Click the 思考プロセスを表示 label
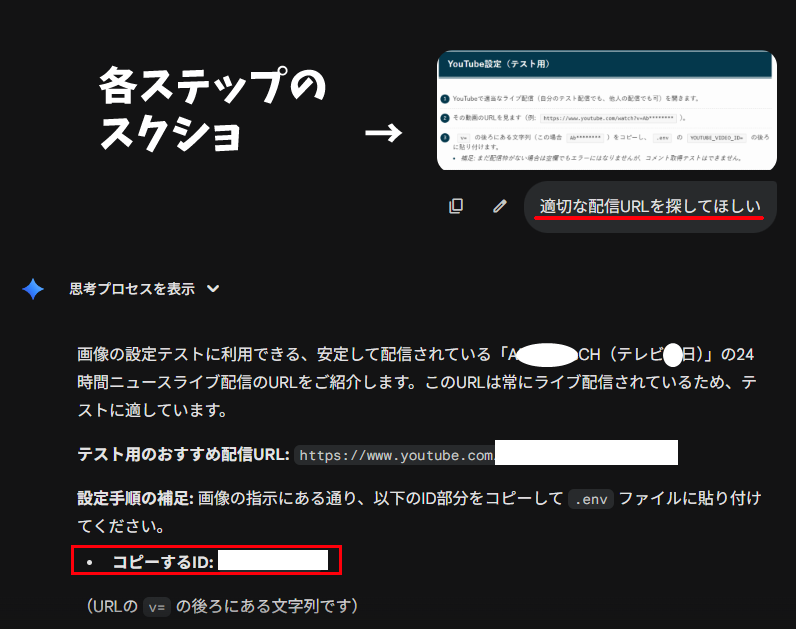The image size is (796, 629). tap(131, 289)
